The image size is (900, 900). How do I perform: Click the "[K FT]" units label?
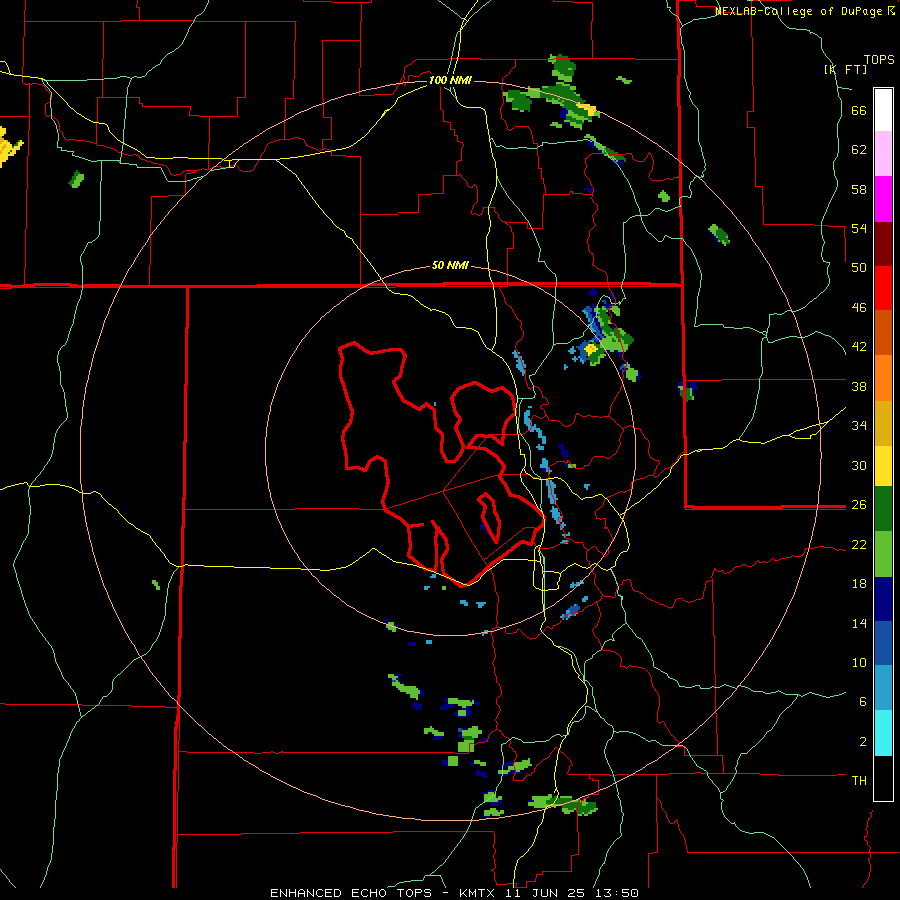coord(845,69)
